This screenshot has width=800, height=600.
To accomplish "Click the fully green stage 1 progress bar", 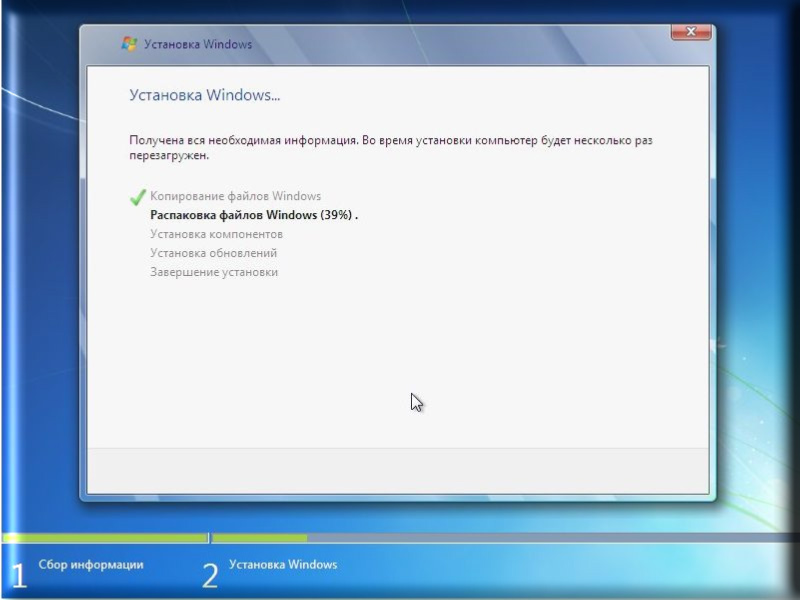I will pyautogui.click(x=105, y=538).
